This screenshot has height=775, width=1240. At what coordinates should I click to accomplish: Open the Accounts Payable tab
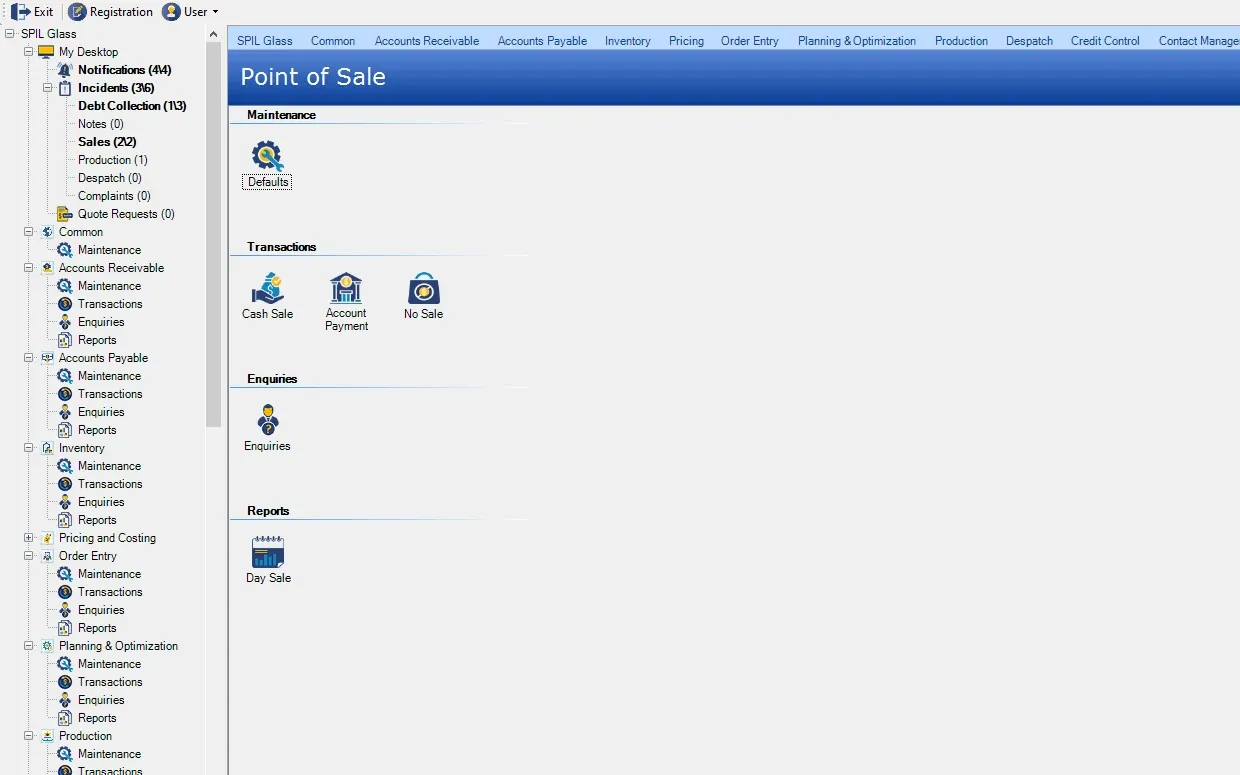[x=542, y=41]
